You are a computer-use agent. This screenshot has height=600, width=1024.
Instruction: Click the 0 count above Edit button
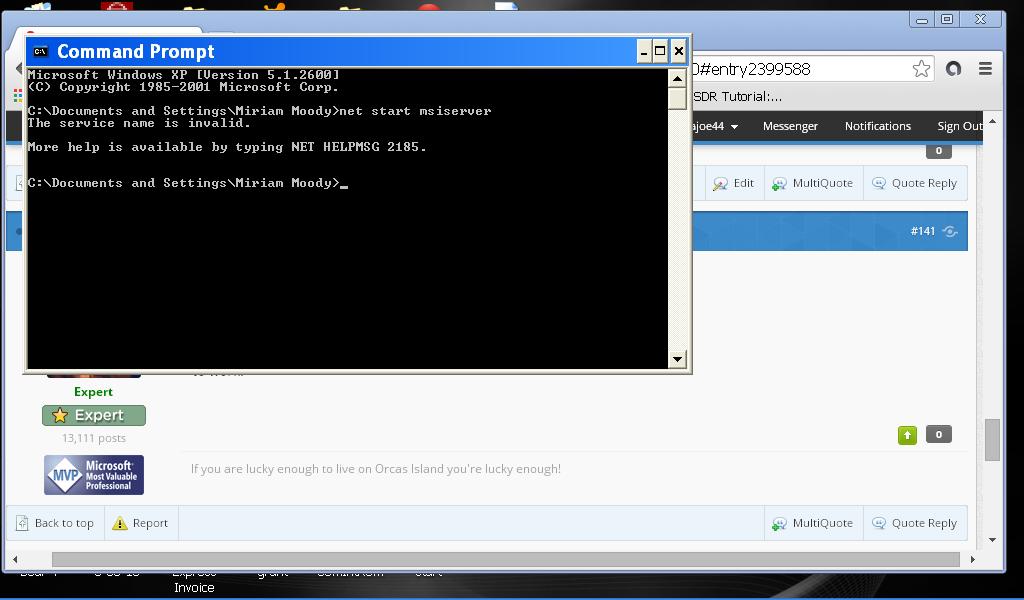938,151
